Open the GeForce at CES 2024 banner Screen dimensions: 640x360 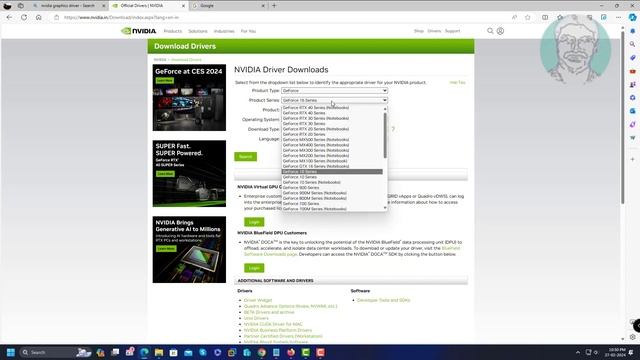[189, 98]
